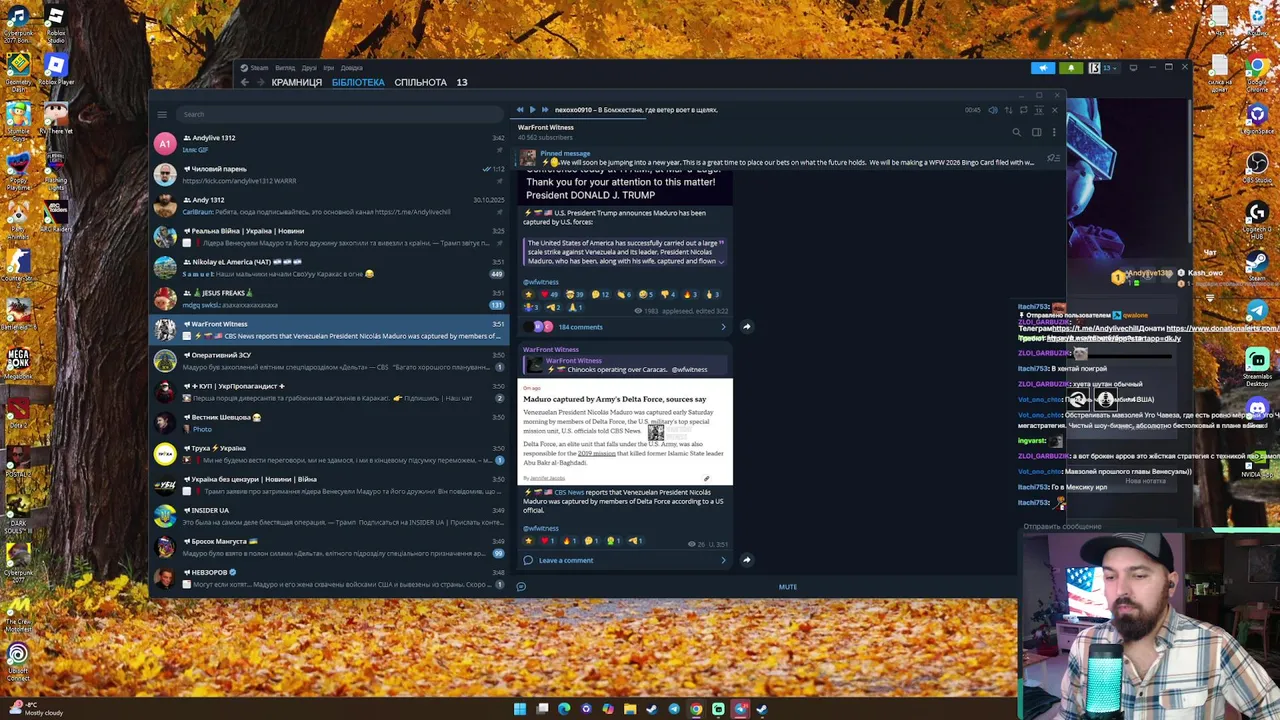Viewport: 1280px width, 720px height.
Task: Expand the collapsed quote in Trump post
Action: (x=721, y=261)
